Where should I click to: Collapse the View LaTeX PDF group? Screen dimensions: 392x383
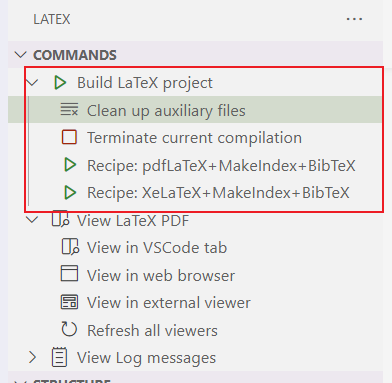pos(32,220)
